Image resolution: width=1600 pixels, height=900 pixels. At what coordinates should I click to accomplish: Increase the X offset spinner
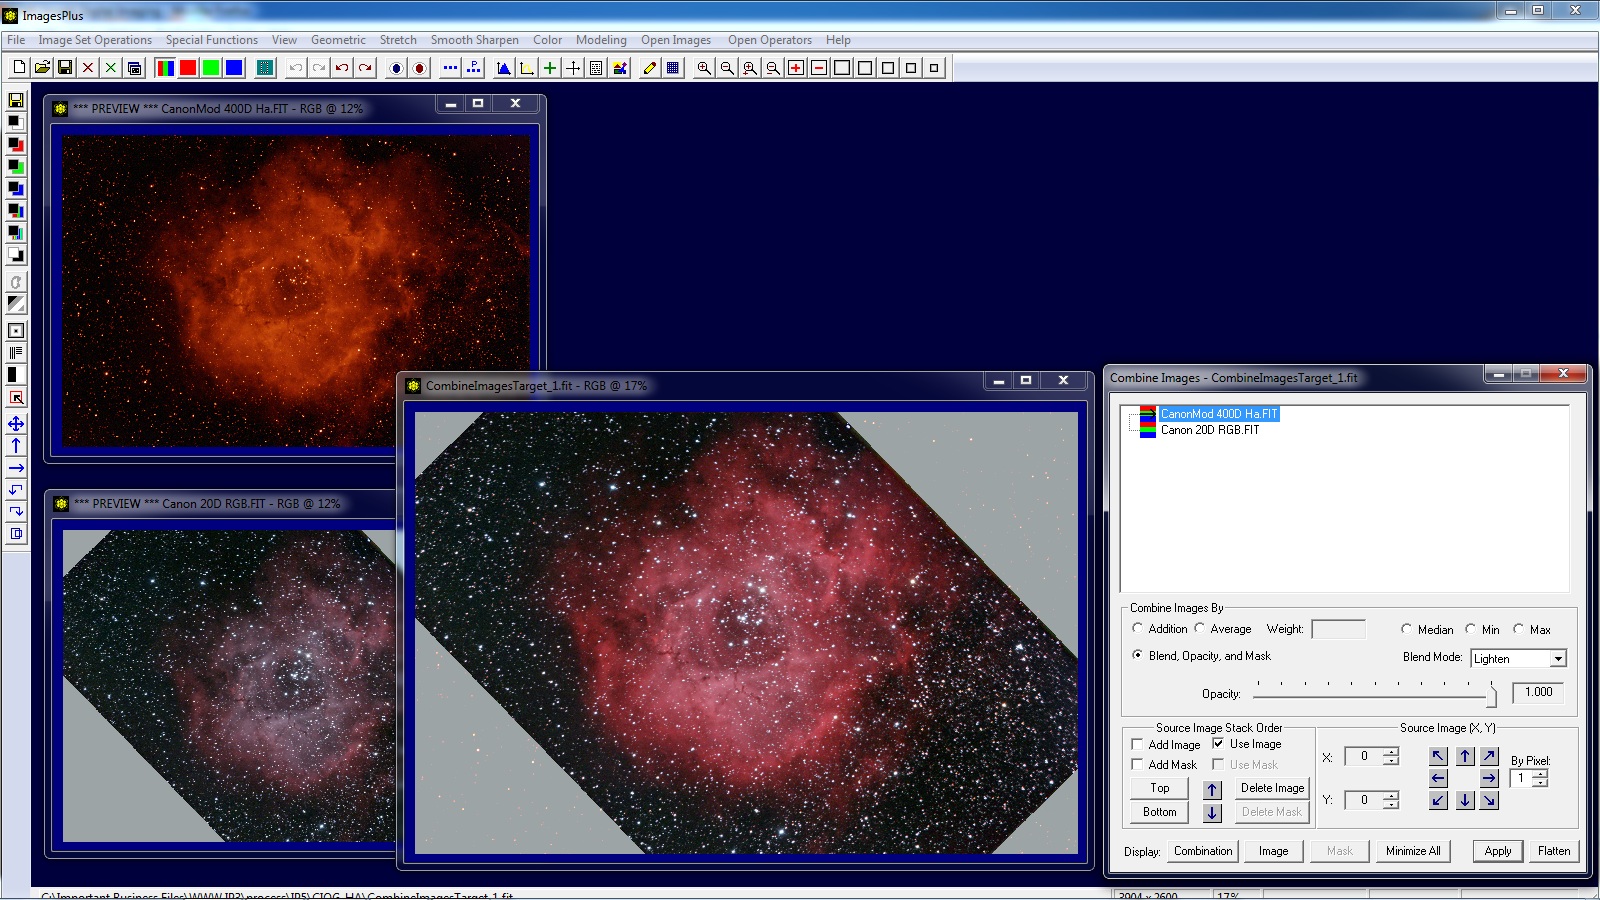[1391, 752]
